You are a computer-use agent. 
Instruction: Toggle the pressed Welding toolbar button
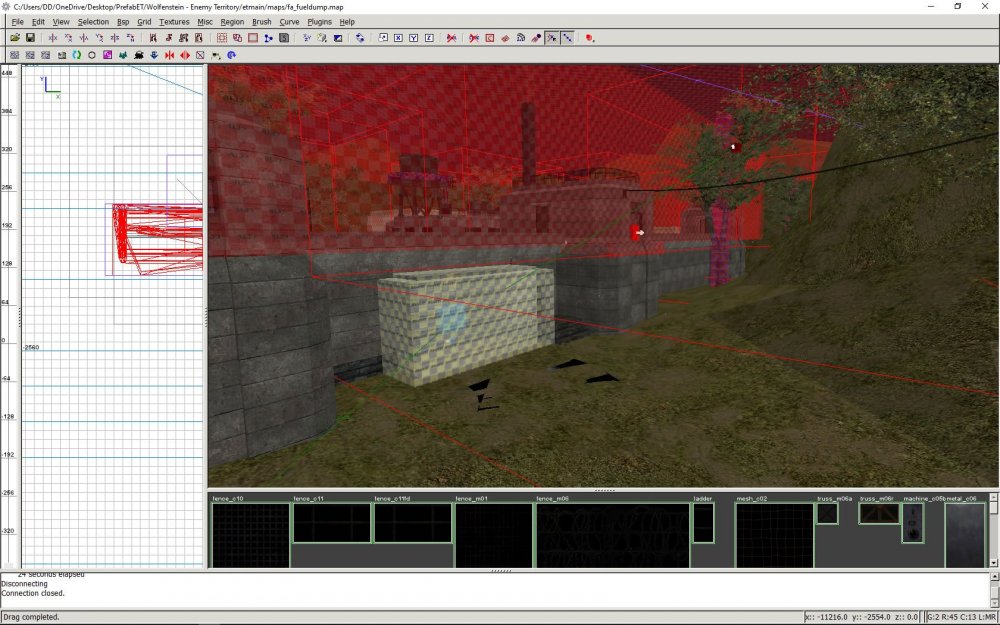click(x=552, y=38)
